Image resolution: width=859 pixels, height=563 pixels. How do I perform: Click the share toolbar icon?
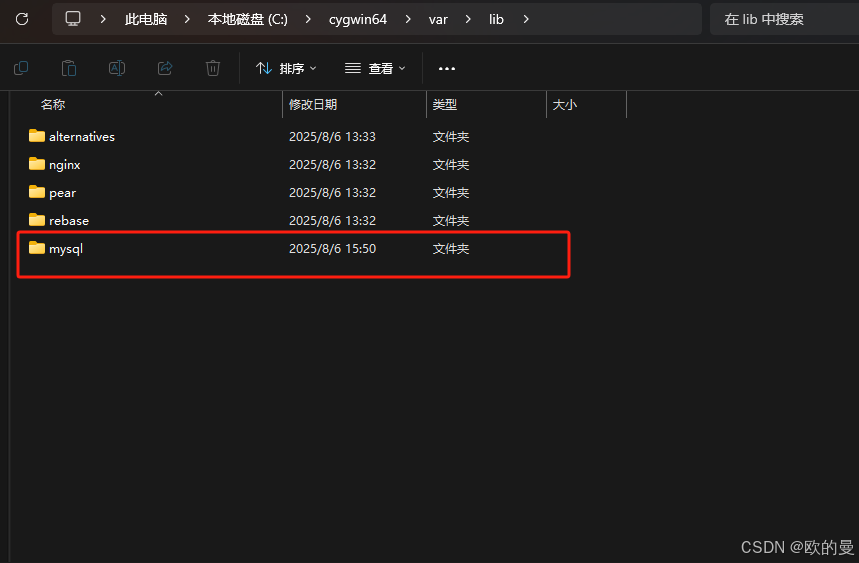click(x=165, y=68)
